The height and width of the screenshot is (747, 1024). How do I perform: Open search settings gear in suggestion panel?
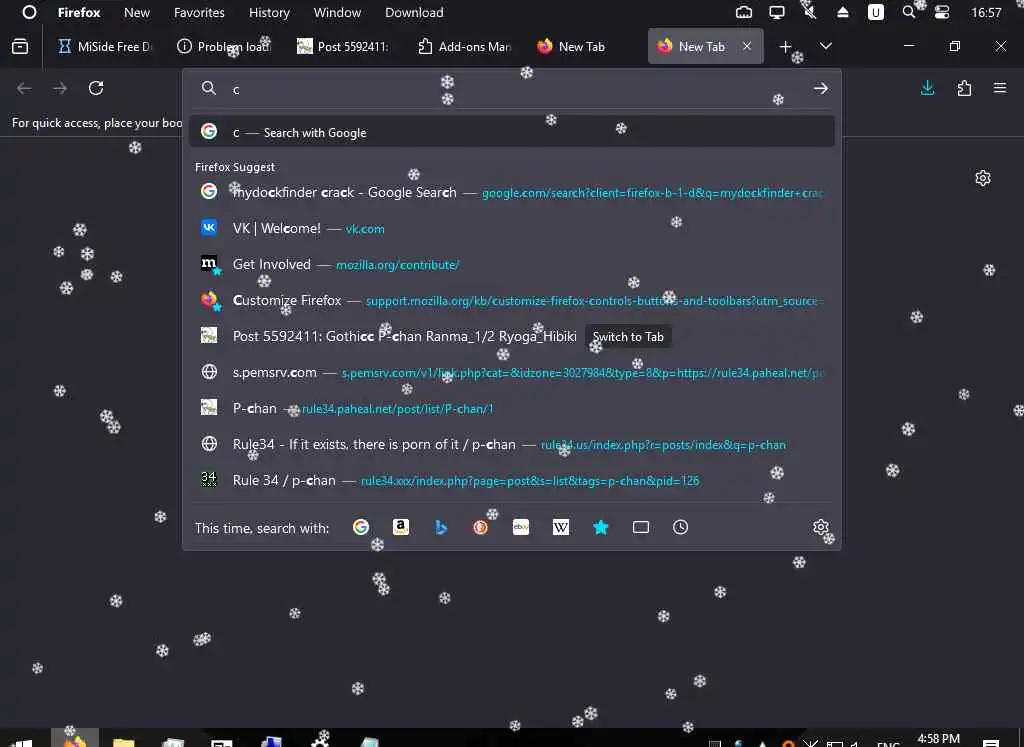821,527
